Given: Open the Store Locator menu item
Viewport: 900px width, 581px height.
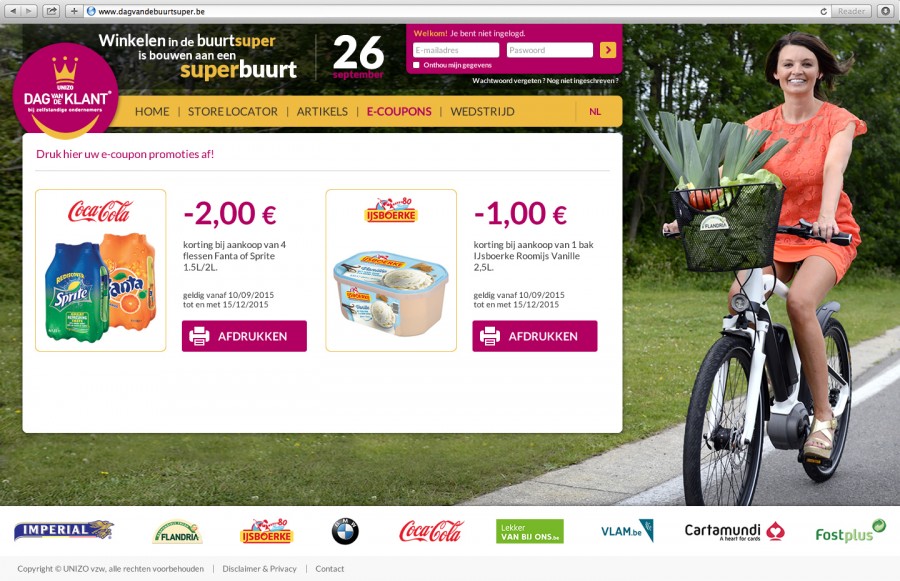Looking at the screenshot, I should [x=232, y=111].
